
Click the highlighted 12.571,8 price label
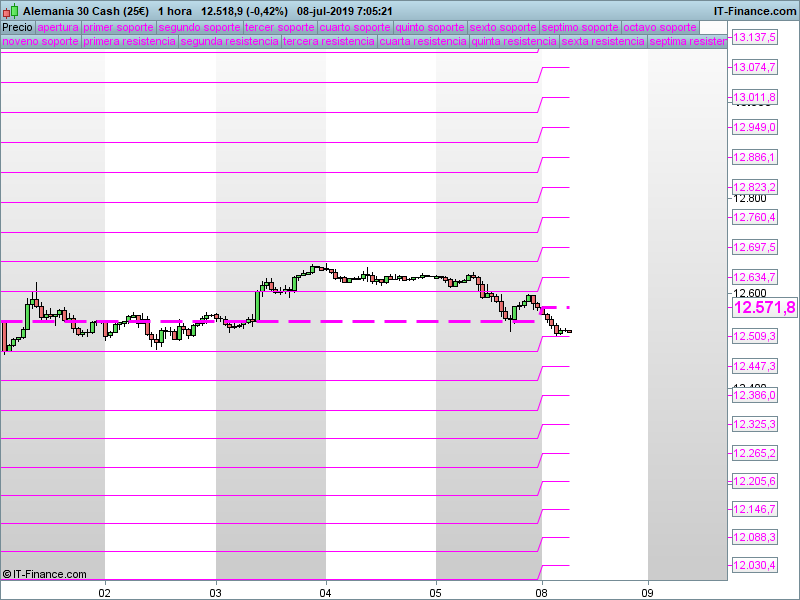(764, 308)
